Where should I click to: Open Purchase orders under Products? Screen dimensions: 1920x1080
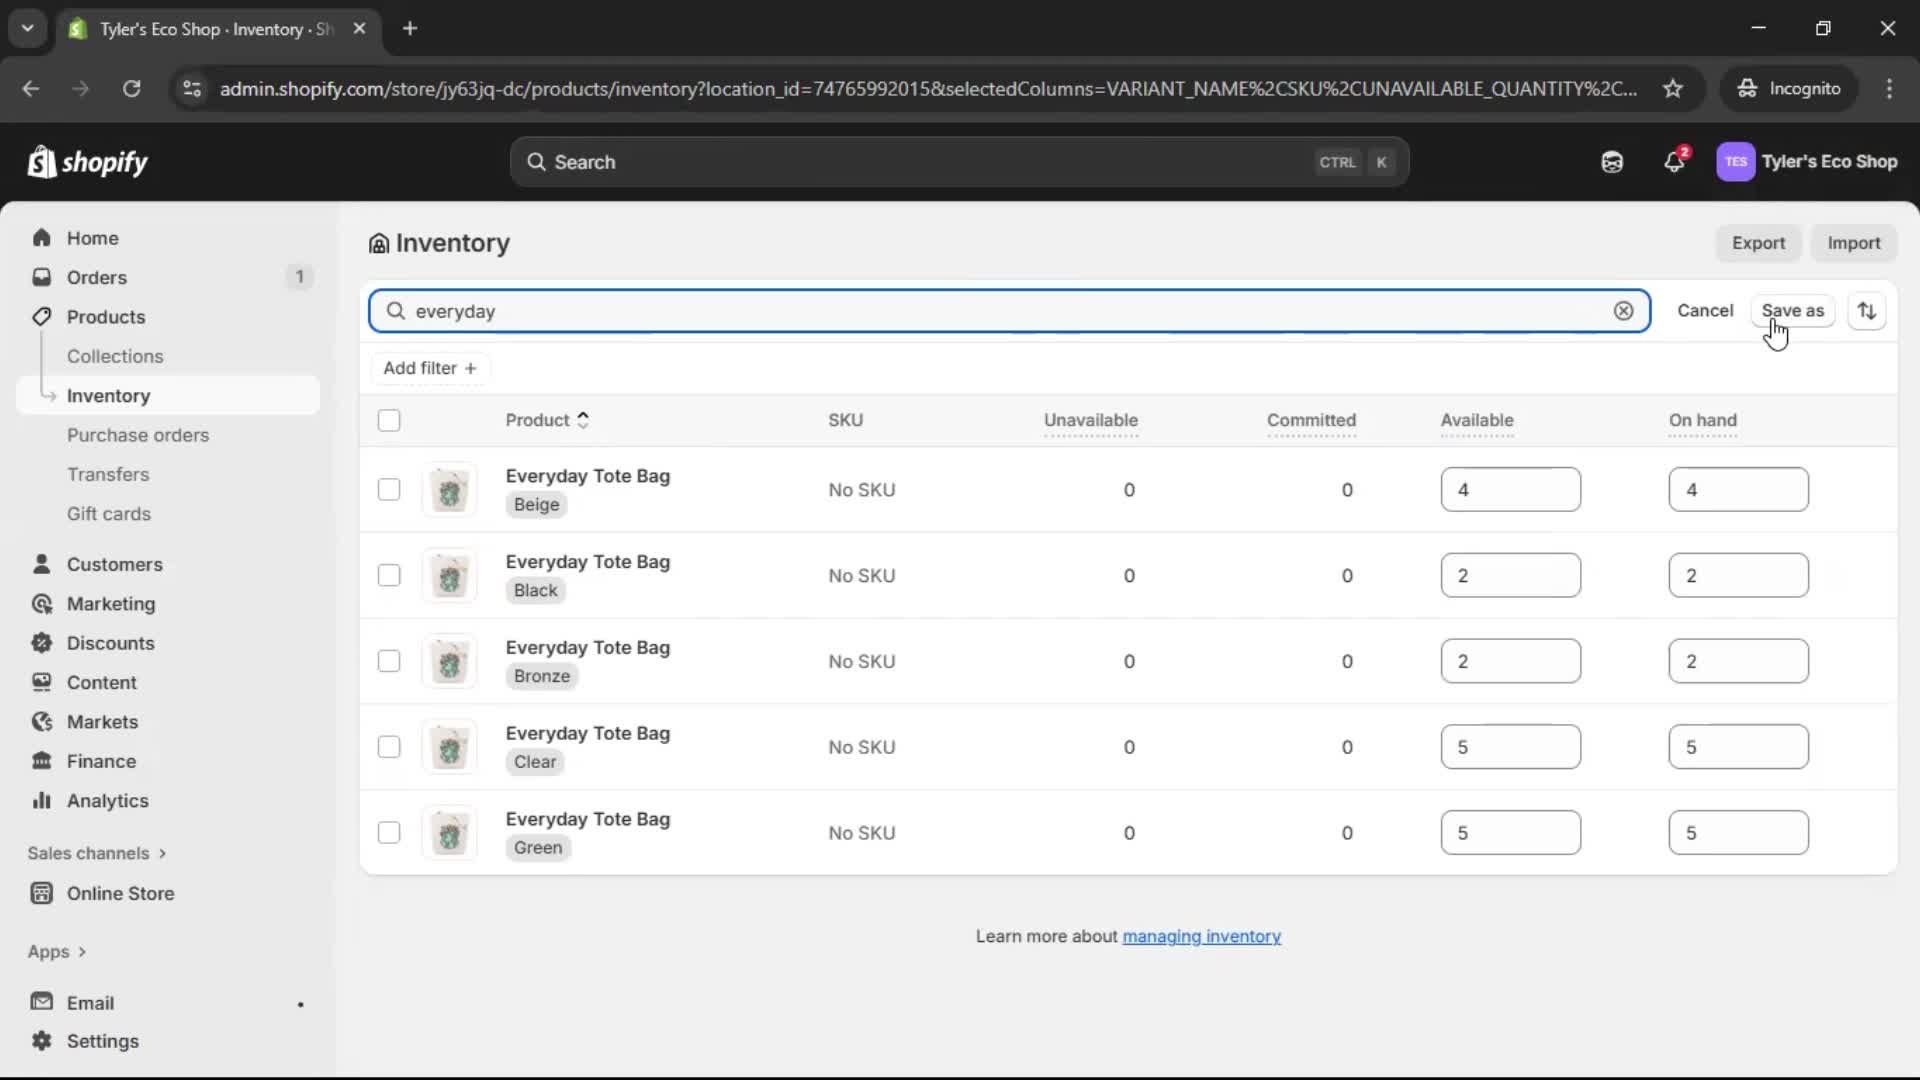(138, 435)
